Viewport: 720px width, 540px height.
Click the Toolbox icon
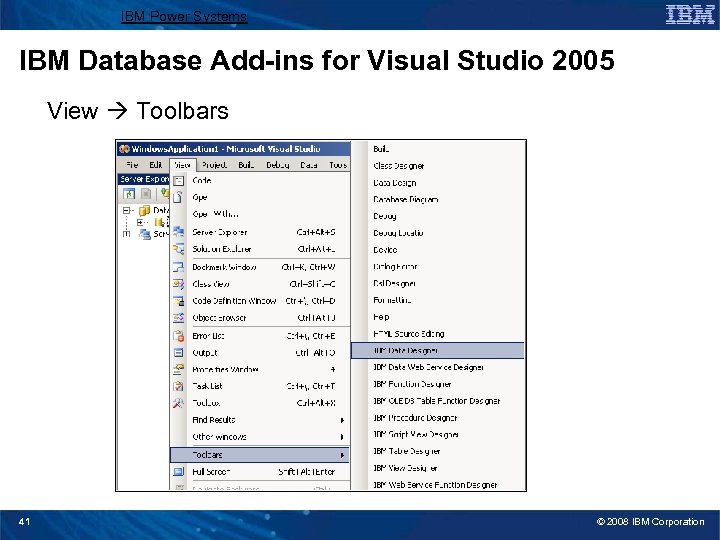[179, 403]
